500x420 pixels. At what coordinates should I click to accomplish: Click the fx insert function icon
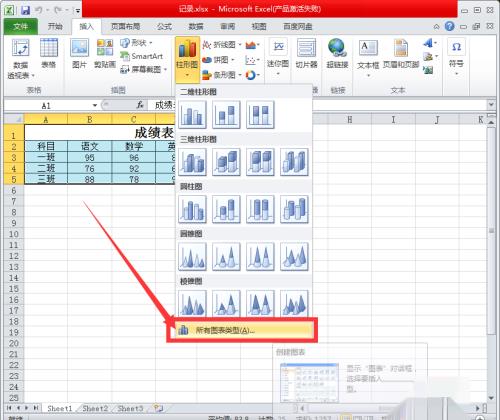click(x=140, y=105)
